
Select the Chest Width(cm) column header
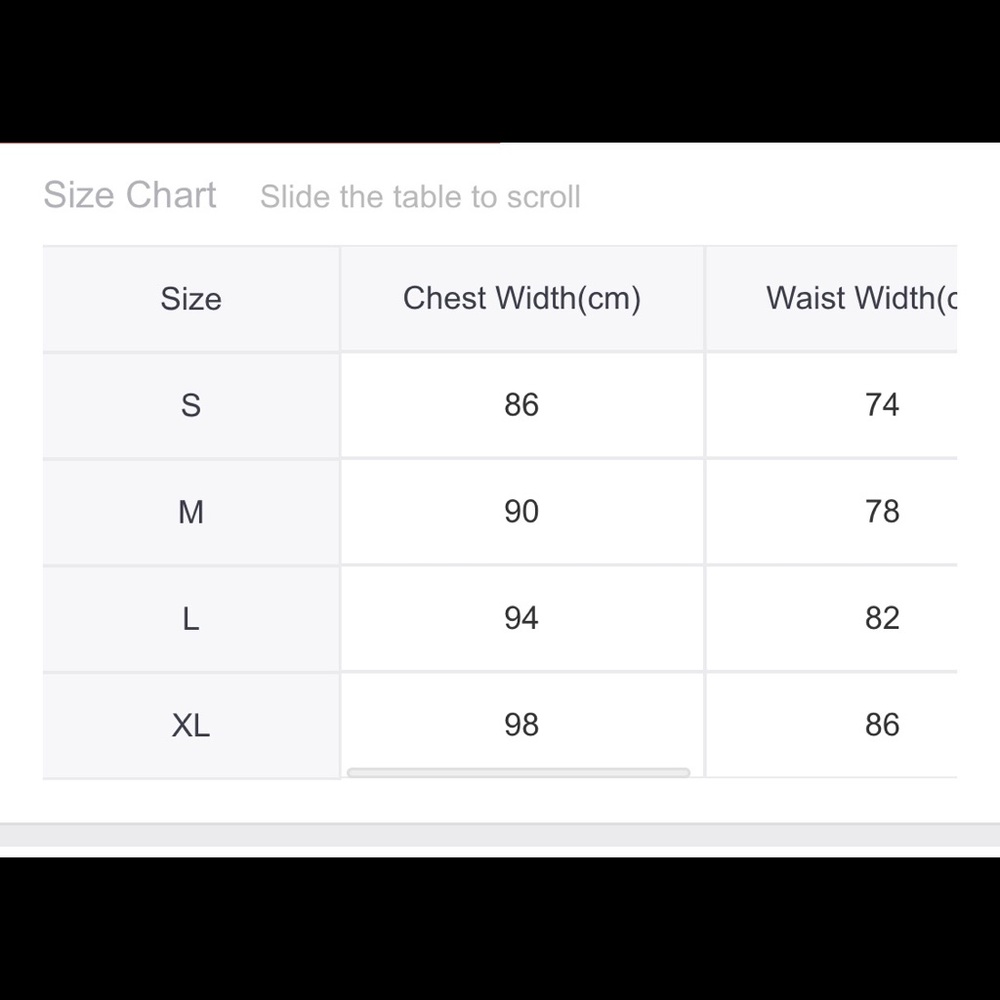point(521,298)
